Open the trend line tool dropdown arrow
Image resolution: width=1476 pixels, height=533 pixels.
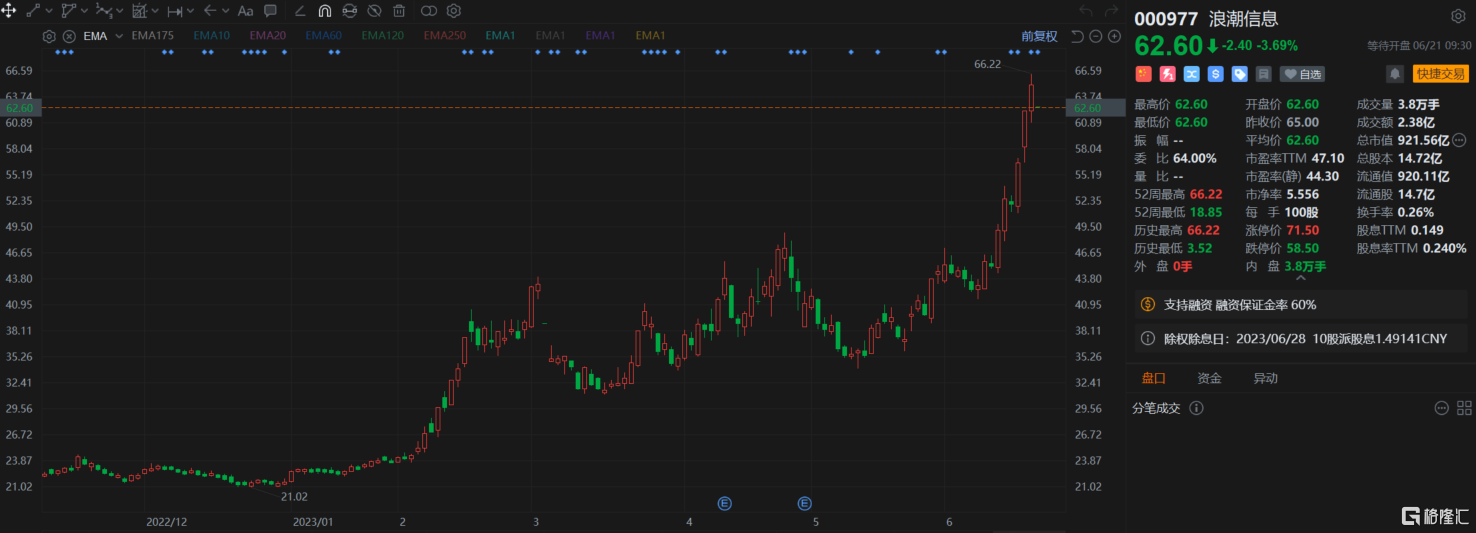point(48,11)
